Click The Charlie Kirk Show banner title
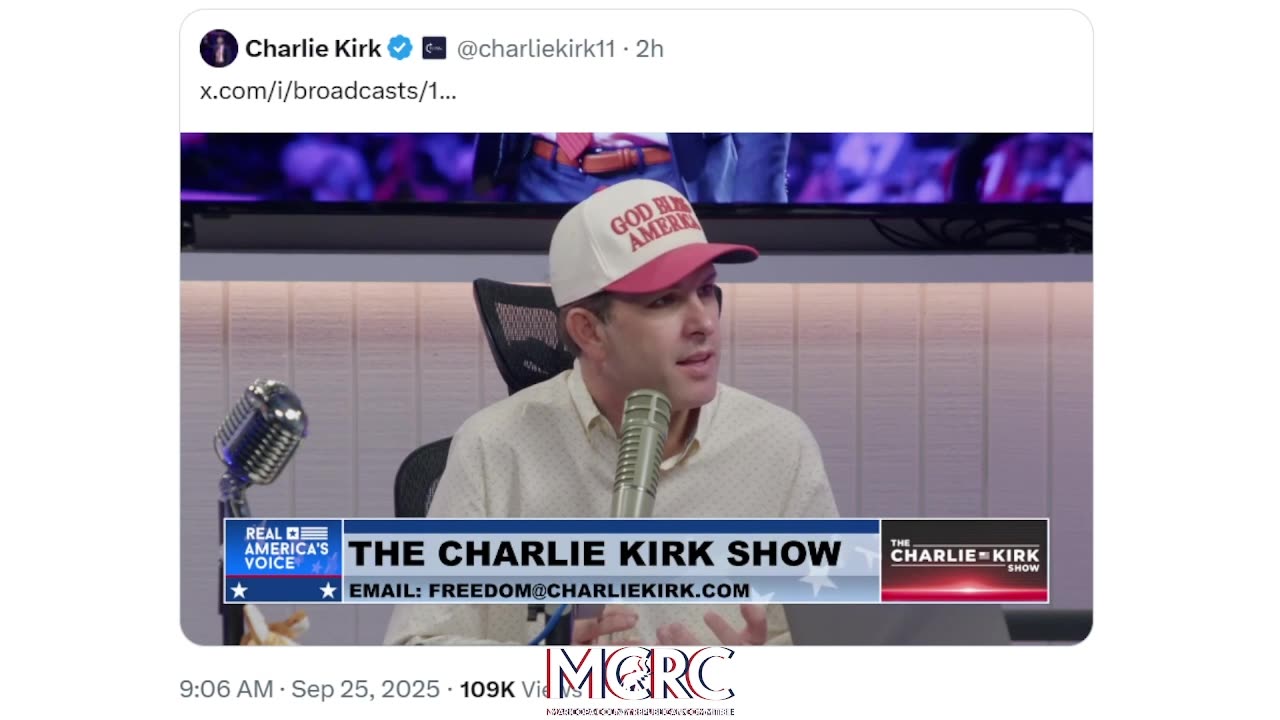The width and height of the screenshot is (1280, 720). pyautogui.click(x=594, y=552)
